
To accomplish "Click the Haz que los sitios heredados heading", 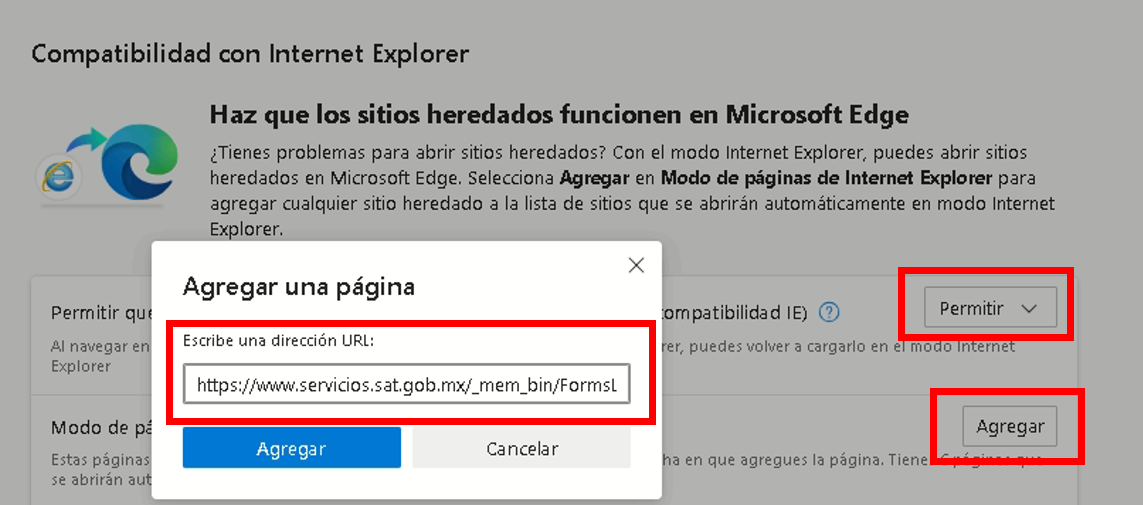I will click(x=558, y=115).
